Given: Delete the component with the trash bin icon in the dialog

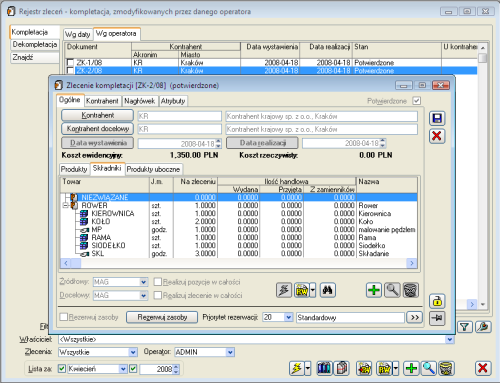Looking at the screenshot, I should (x=411, y=290).
